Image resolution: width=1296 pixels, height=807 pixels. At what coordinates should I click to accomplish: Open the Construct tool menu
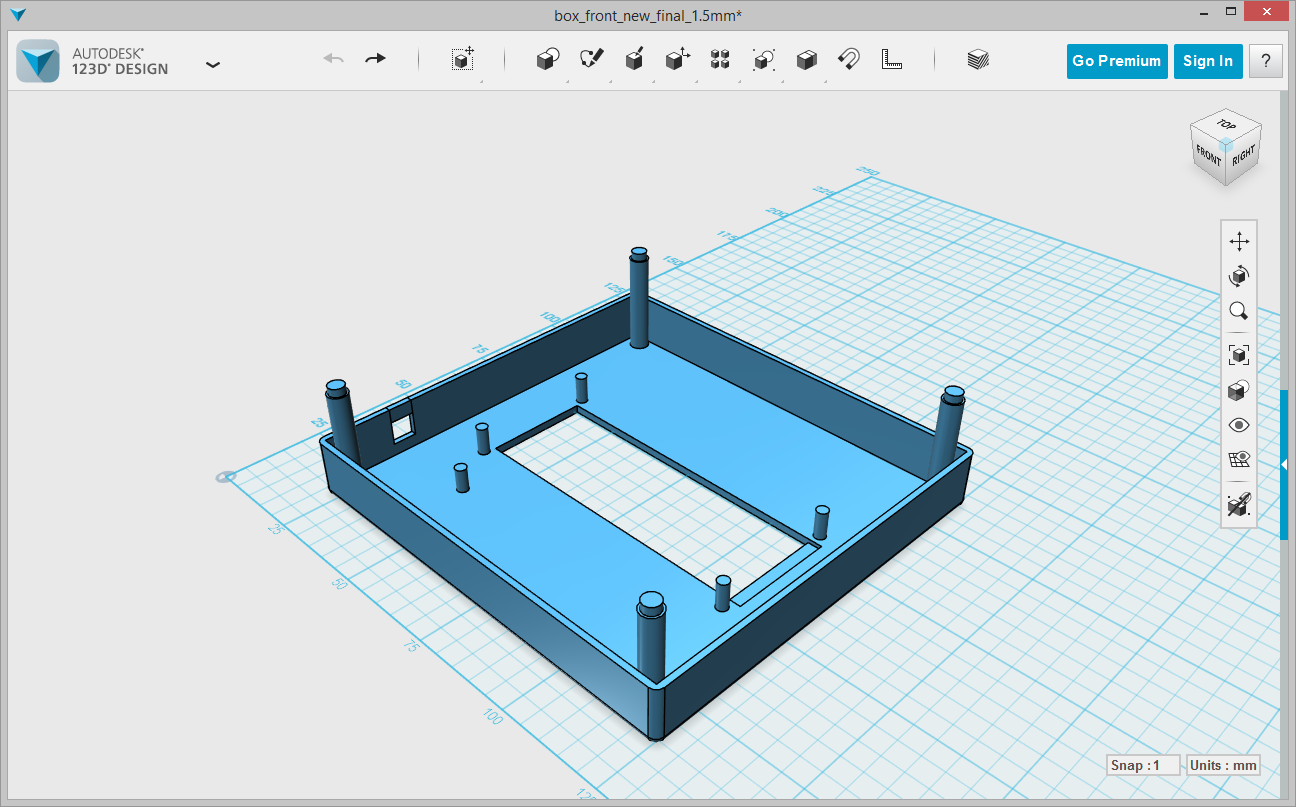click(634, 60)
